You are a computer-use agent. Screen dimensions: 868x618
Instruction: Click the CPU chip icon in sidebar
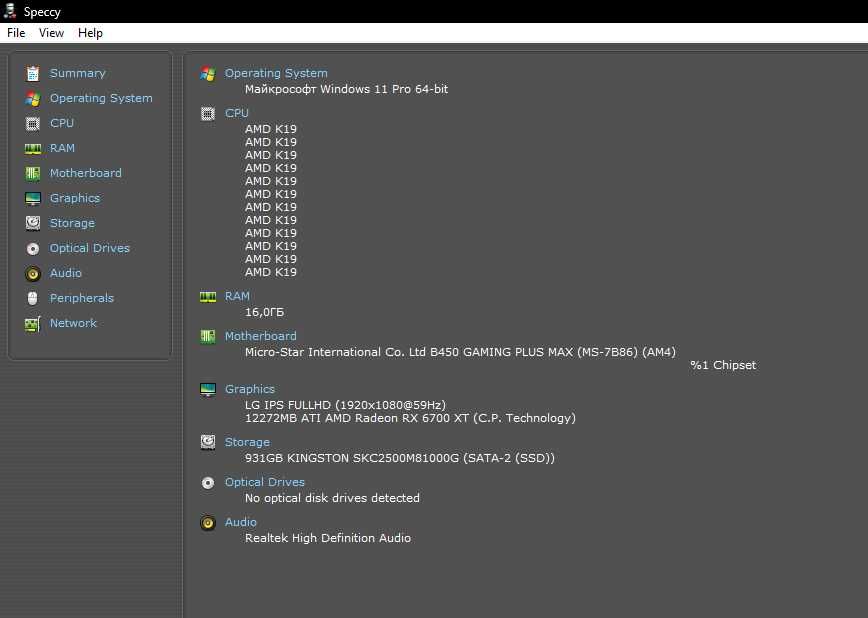[x=33, y=123]
